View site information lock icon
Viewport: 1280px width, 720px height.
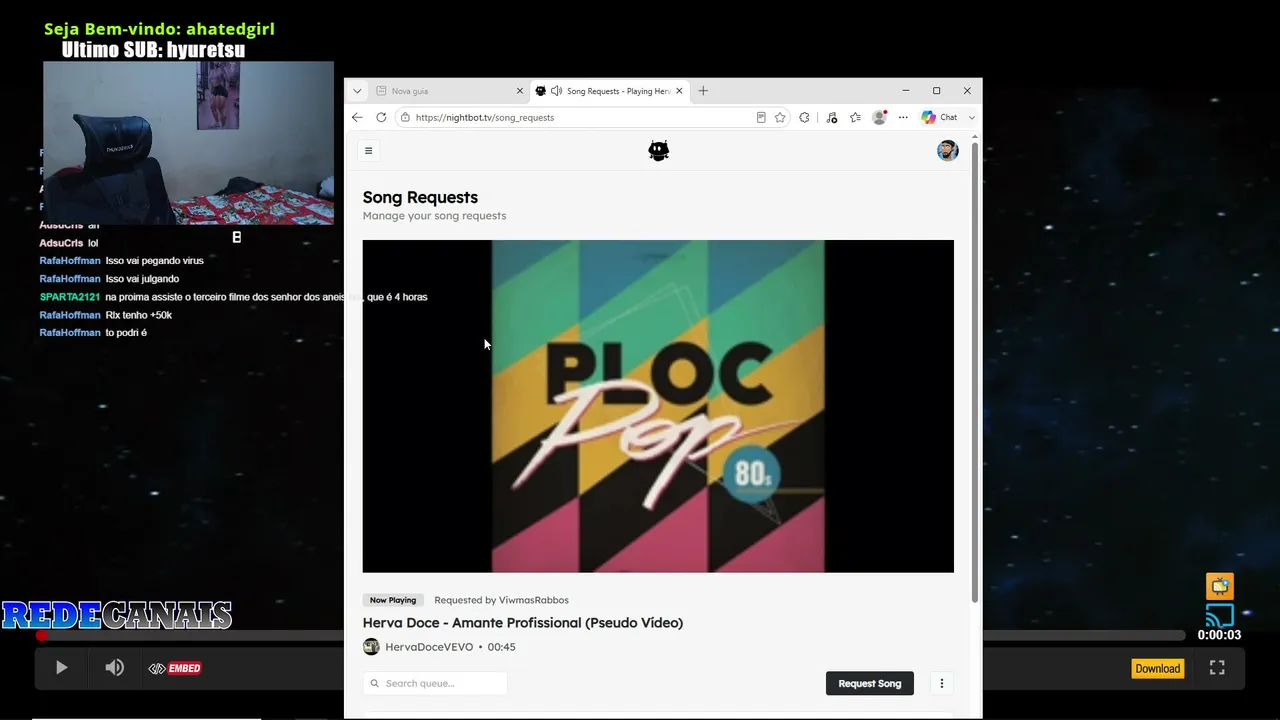pyautogui.click(x=405, y=117)
